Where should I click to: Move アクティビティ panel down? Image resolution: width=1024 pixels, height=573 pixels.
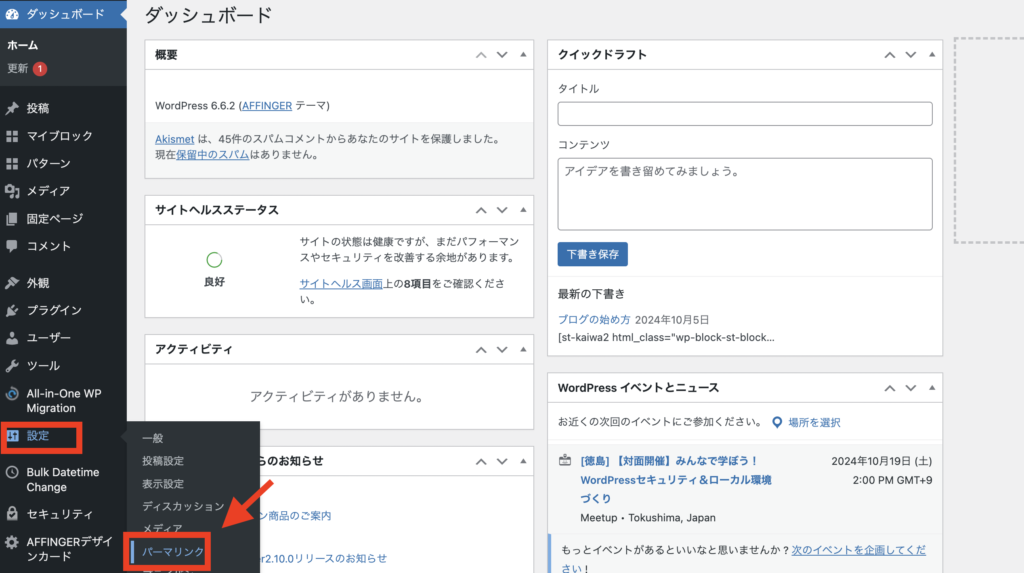(x=502, y=350)
